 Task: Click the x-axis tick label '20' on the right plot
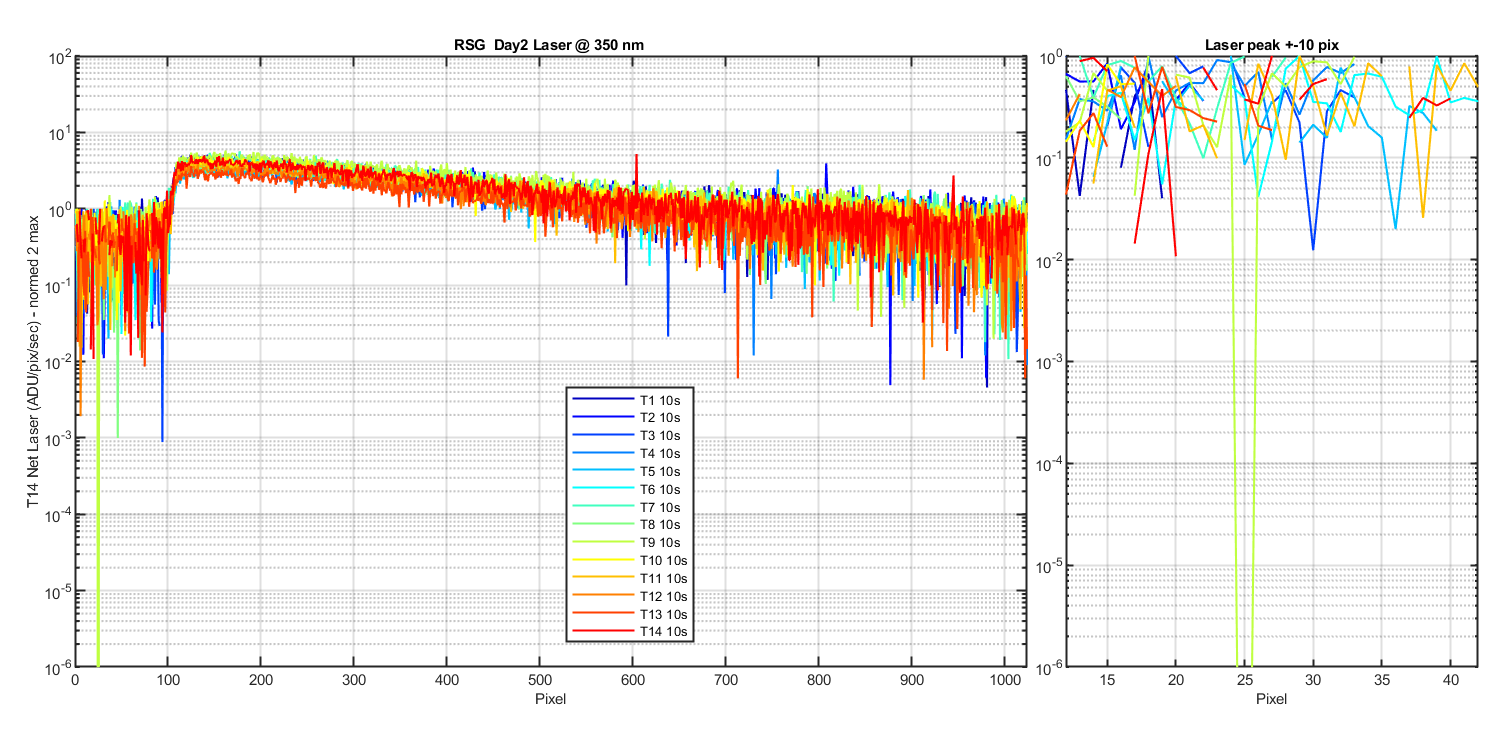1176,680
